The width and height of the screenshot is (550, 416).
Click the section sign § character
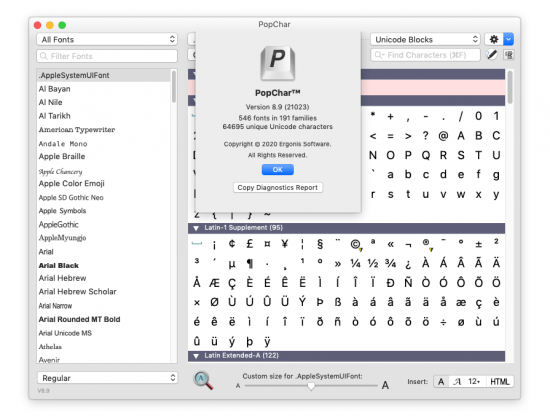click(320, 244)
